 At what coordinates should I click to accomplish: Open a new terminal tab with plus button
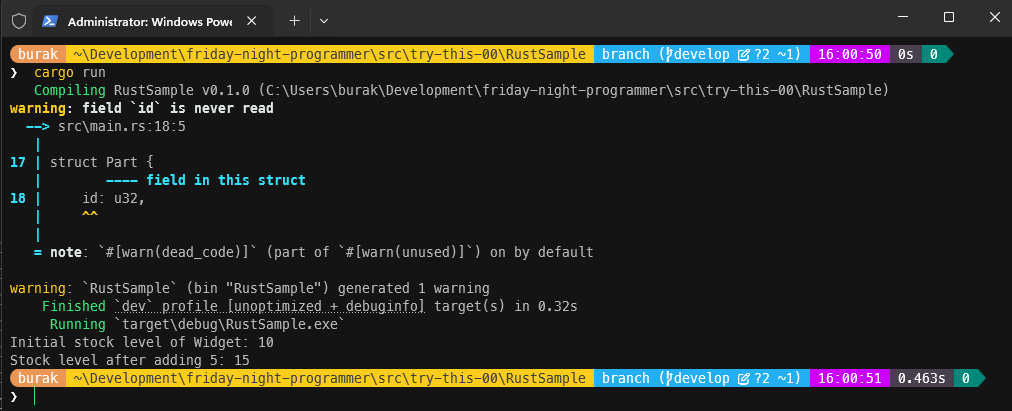(294, 20)
